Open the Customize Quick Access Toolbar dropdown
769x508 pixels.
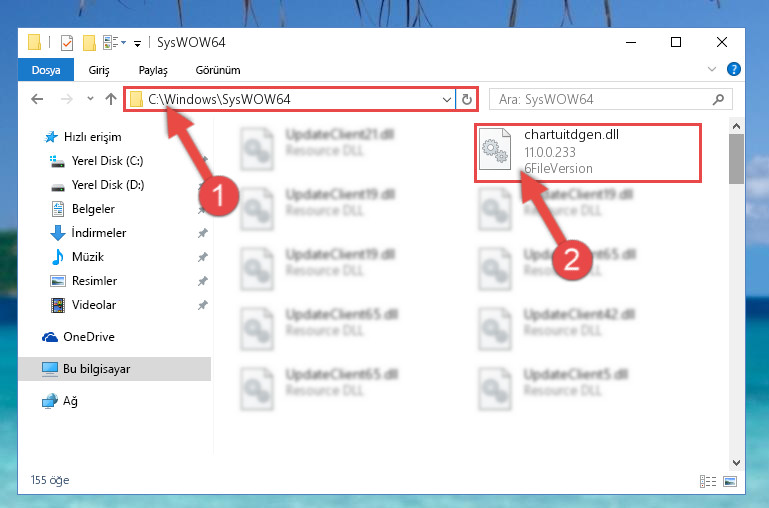138,44
